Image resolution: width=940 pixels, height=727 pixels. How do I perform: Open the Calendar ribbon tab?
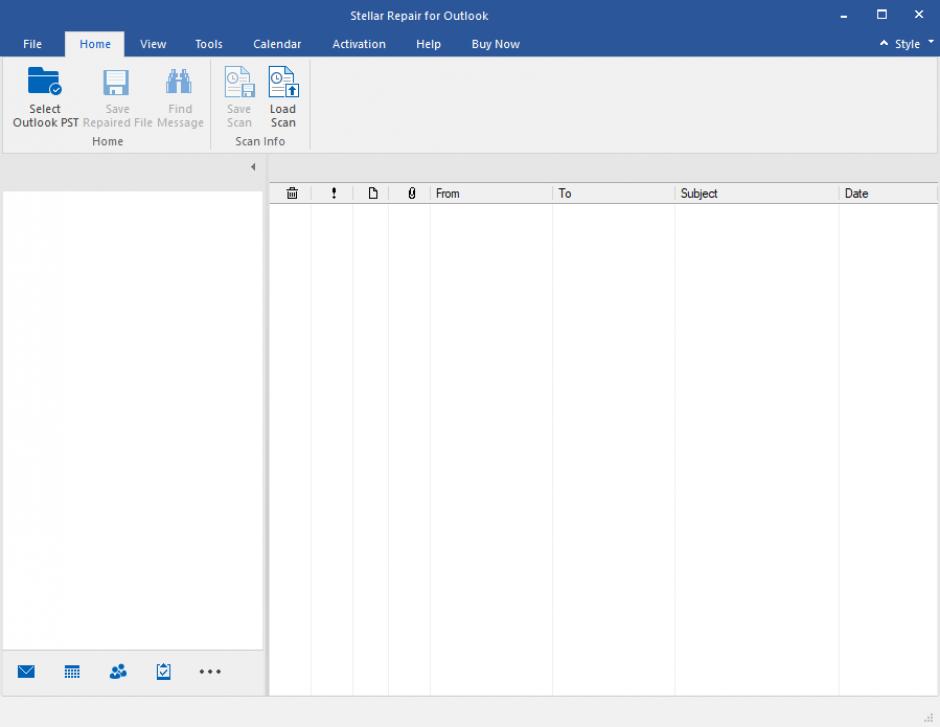click(x=277, y=44)
